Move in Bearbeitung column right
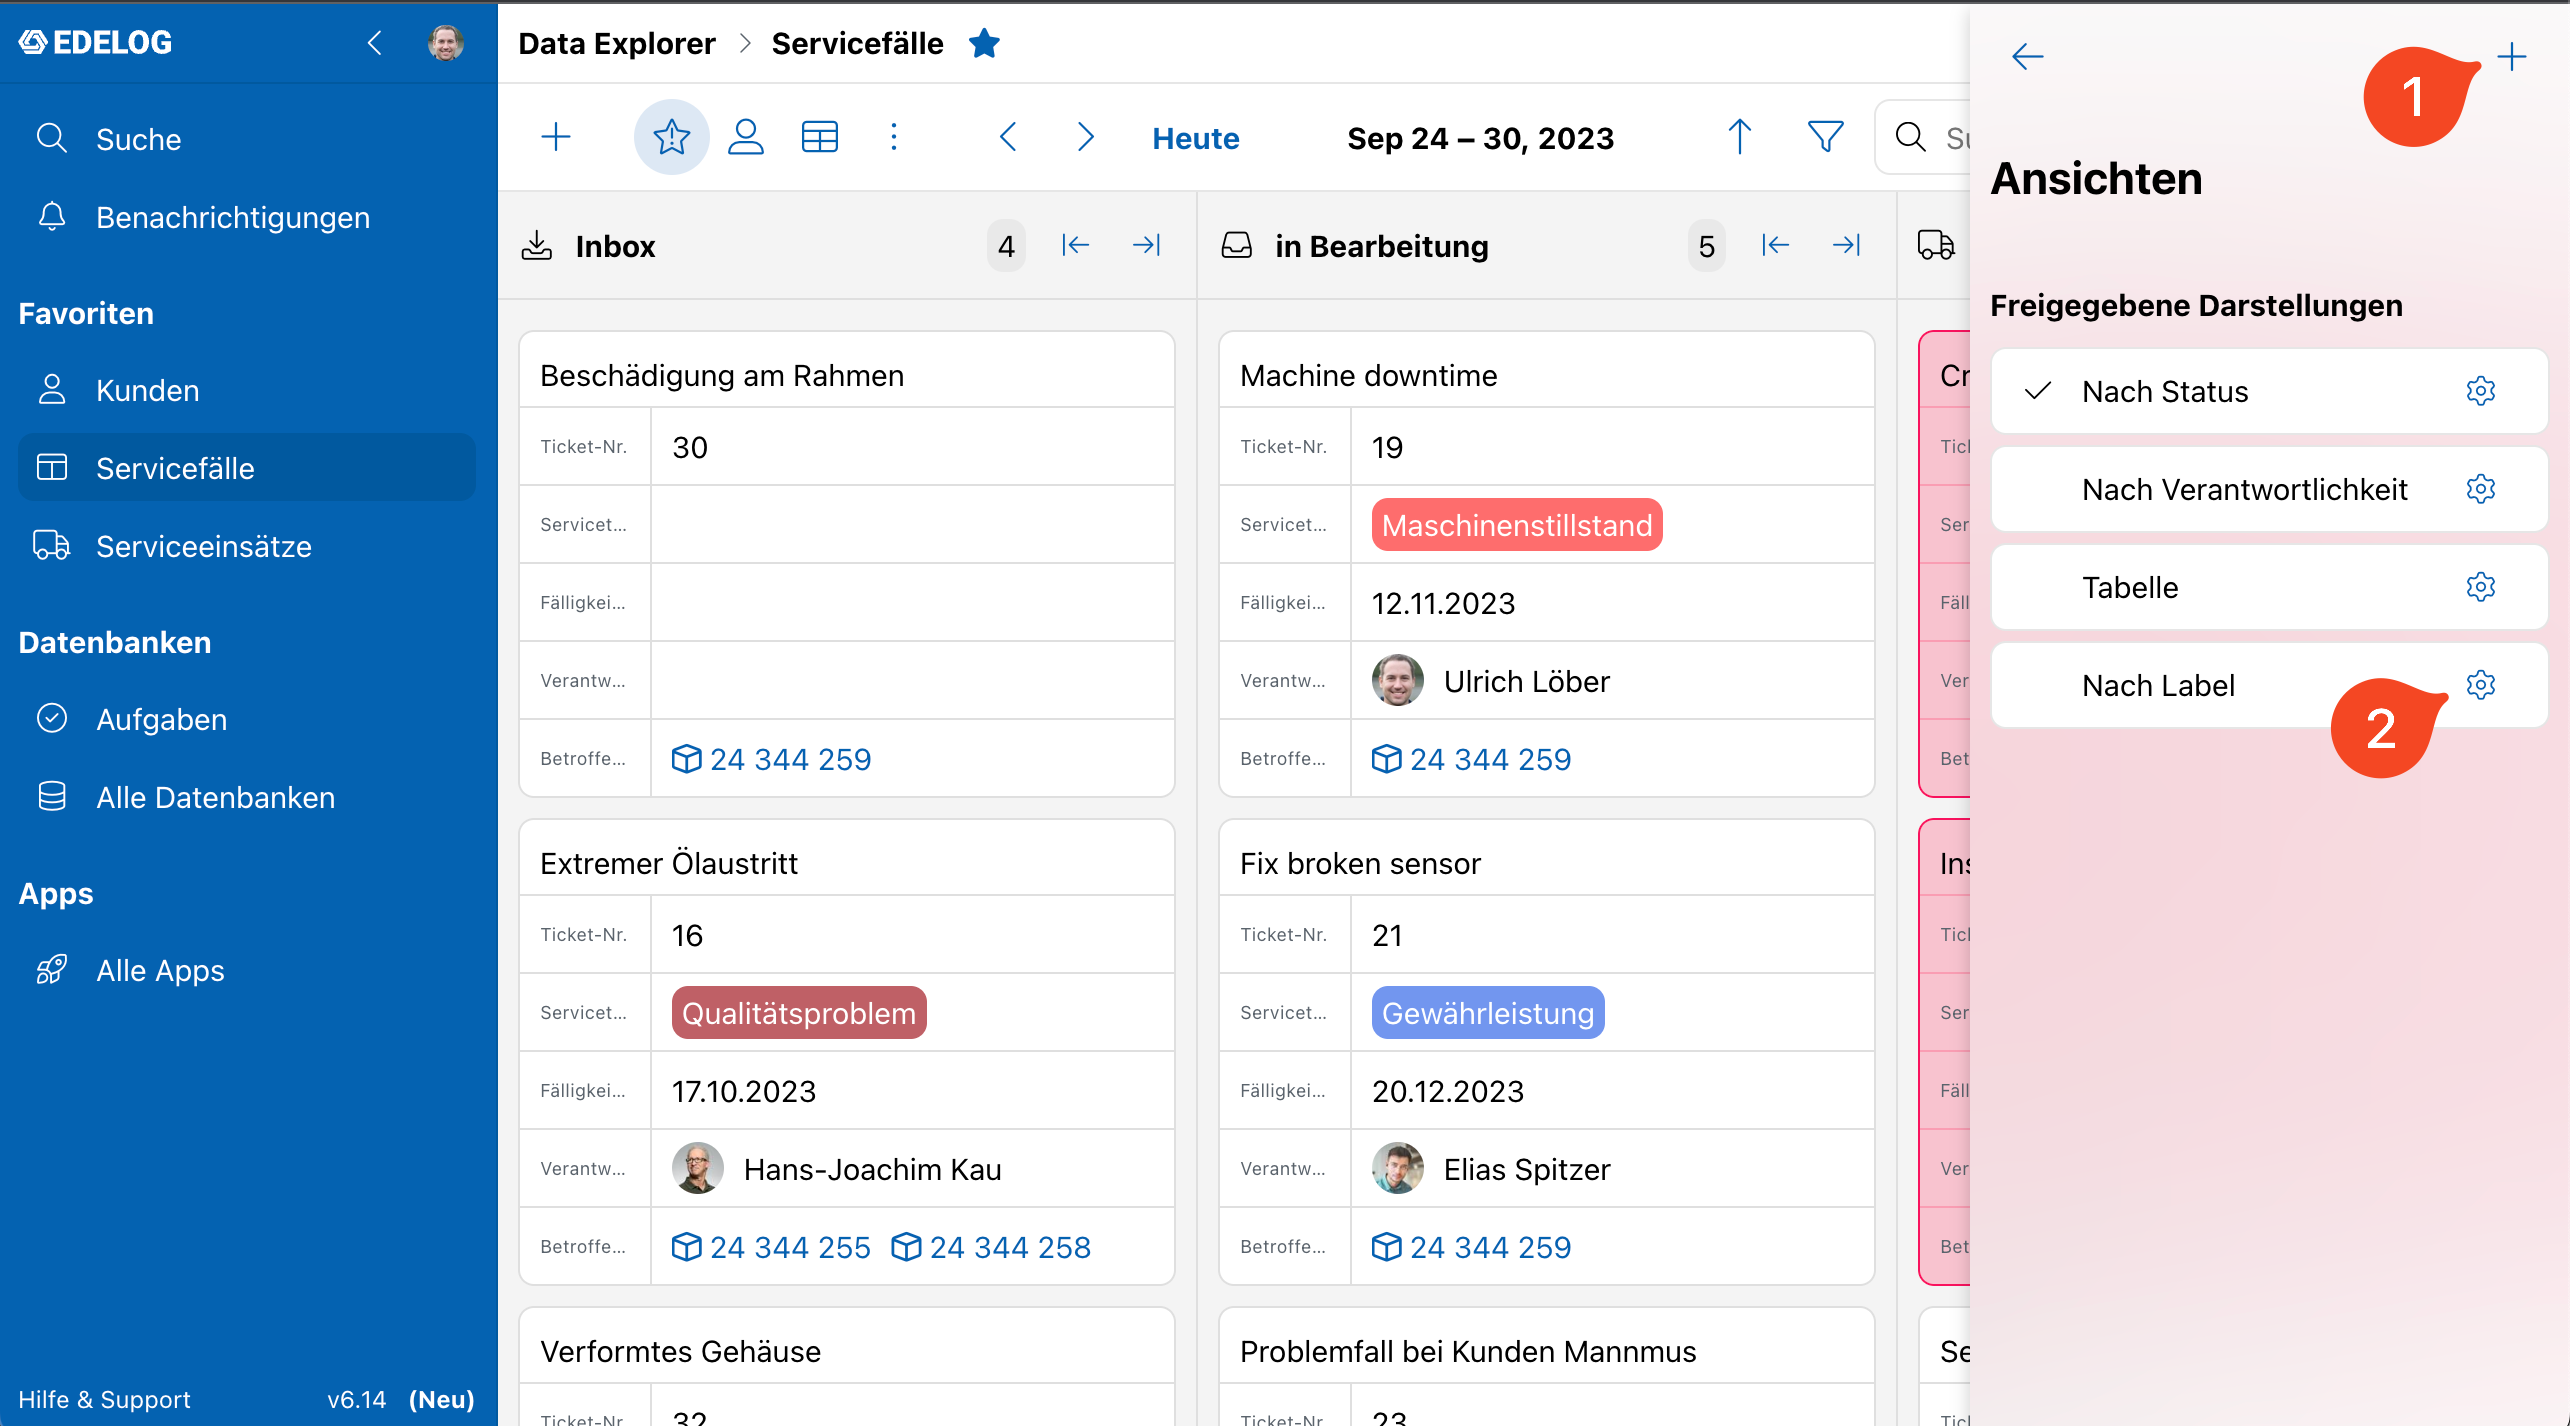Viewport: 2570px width, 1426px height. point(1847,245)
